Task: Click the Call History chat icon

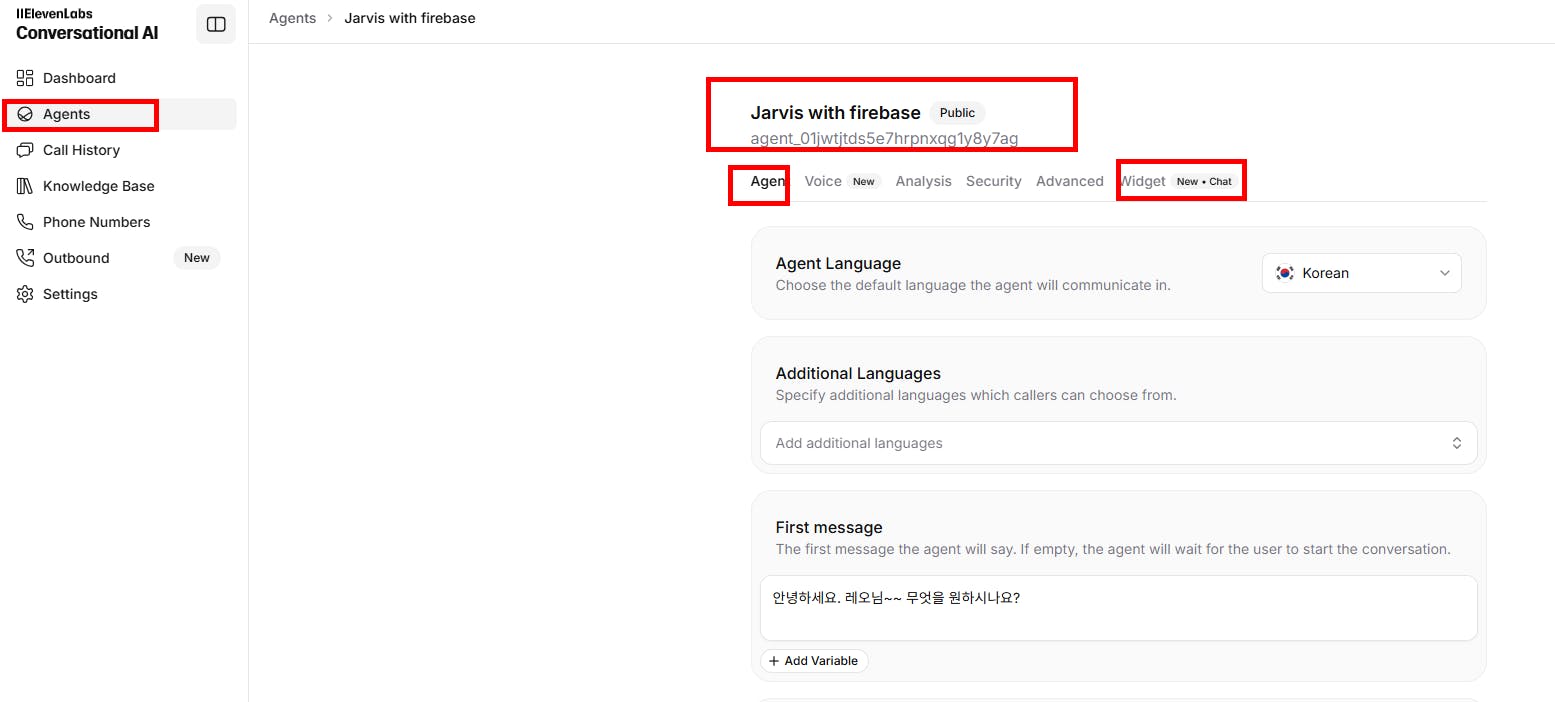Action: click(x=25, y=150)
